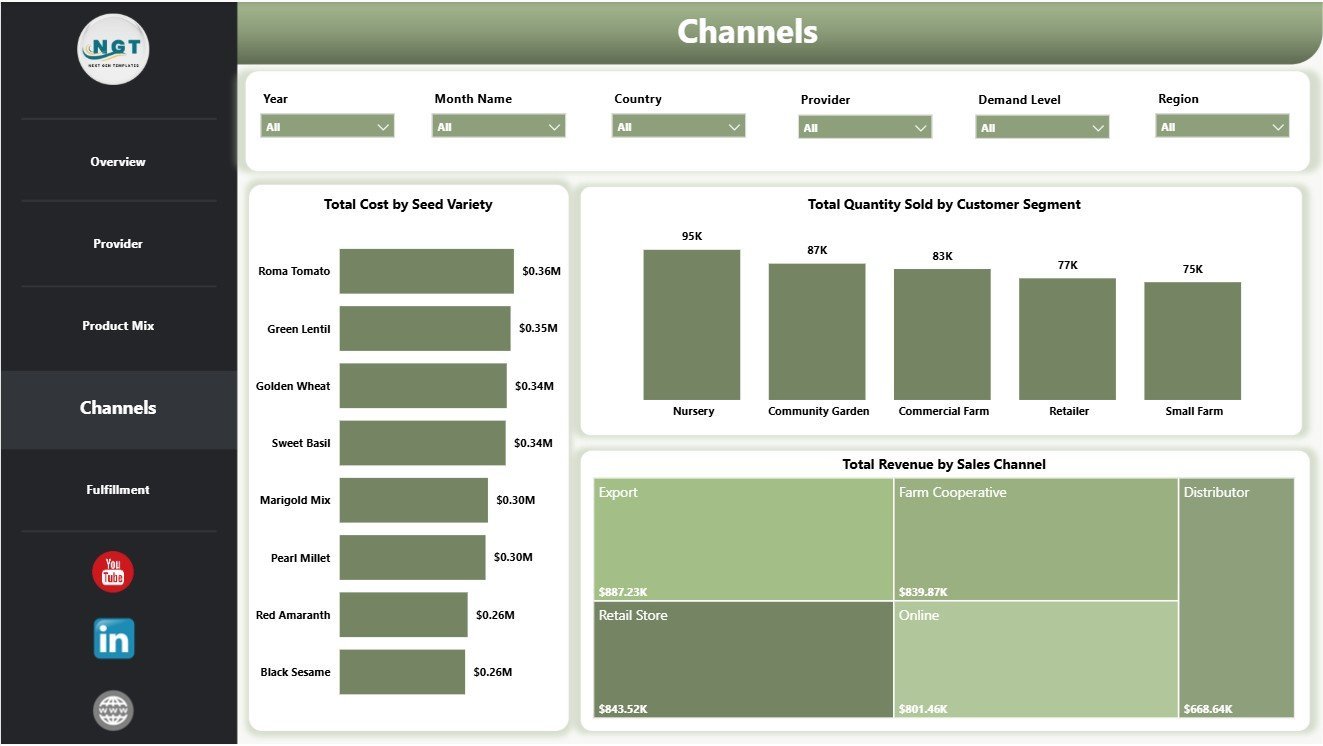The height and width of the screenshot is (746, 1323).
Task: Click the Demand Level filter label
Action: pyautogui.click(x=1019, y=100)
